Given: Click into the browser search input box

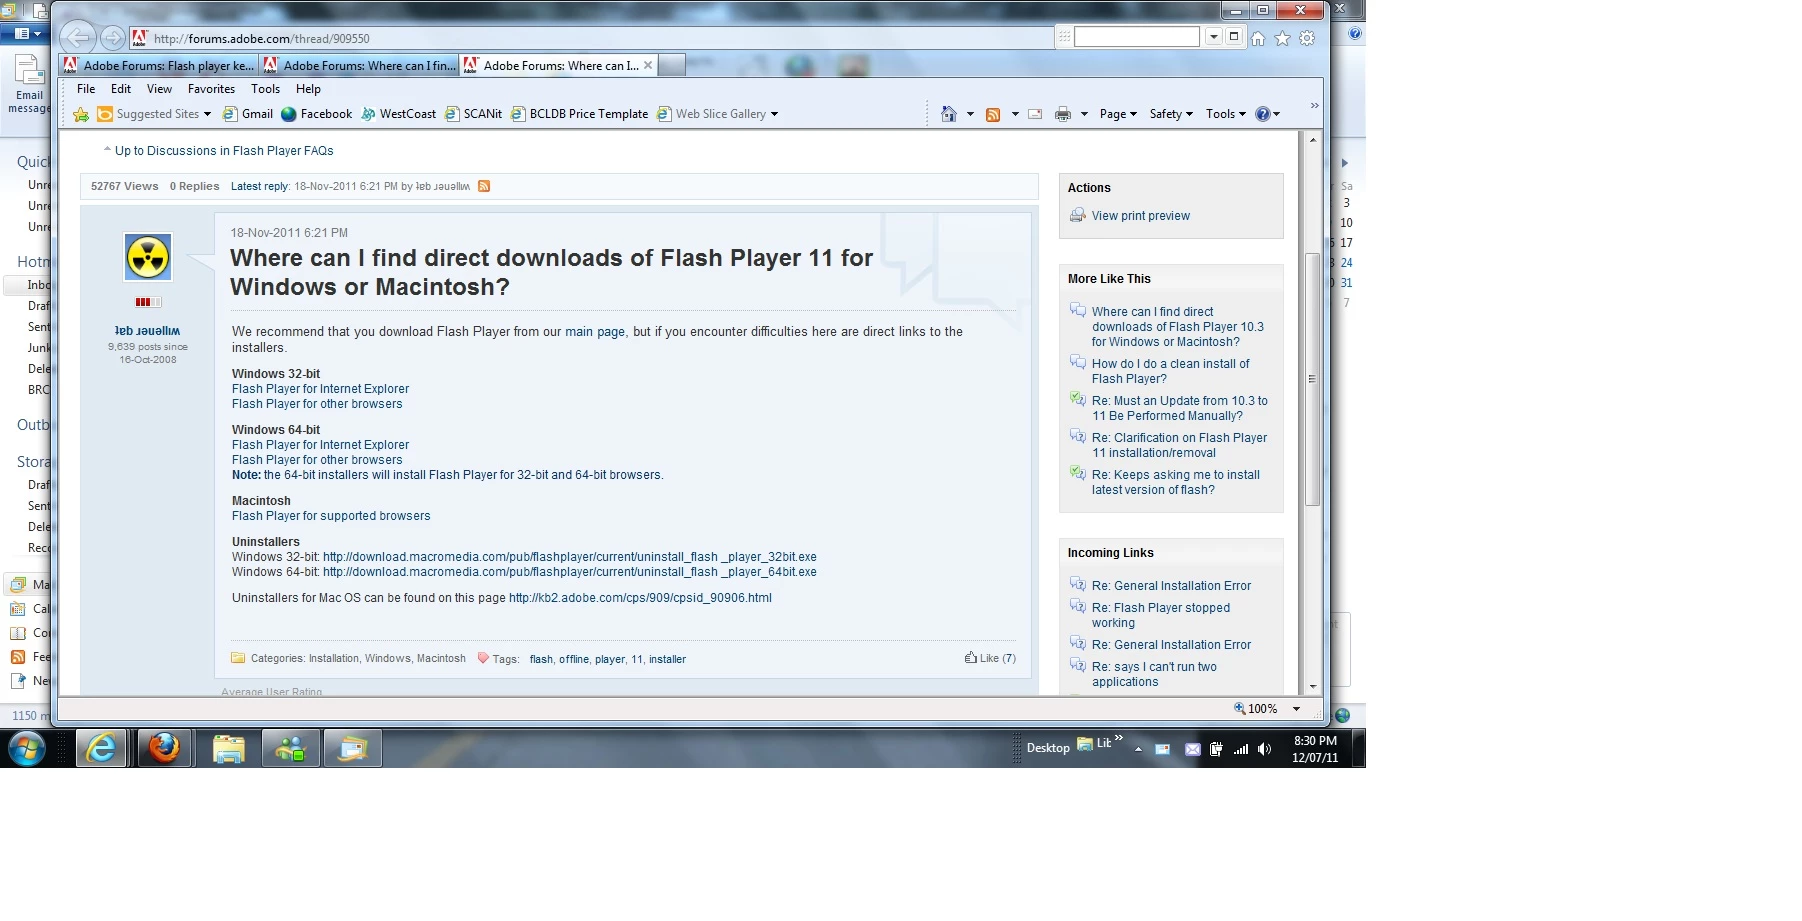Looking at the screenshot, I should [1136, 37].
